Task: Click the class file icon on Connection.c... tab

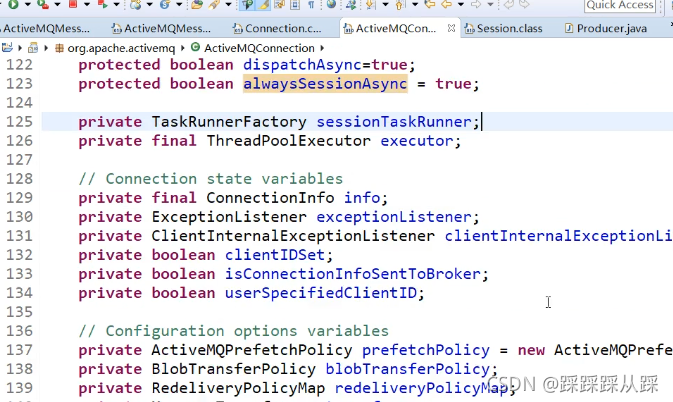Action: click(x=237, y=29)
